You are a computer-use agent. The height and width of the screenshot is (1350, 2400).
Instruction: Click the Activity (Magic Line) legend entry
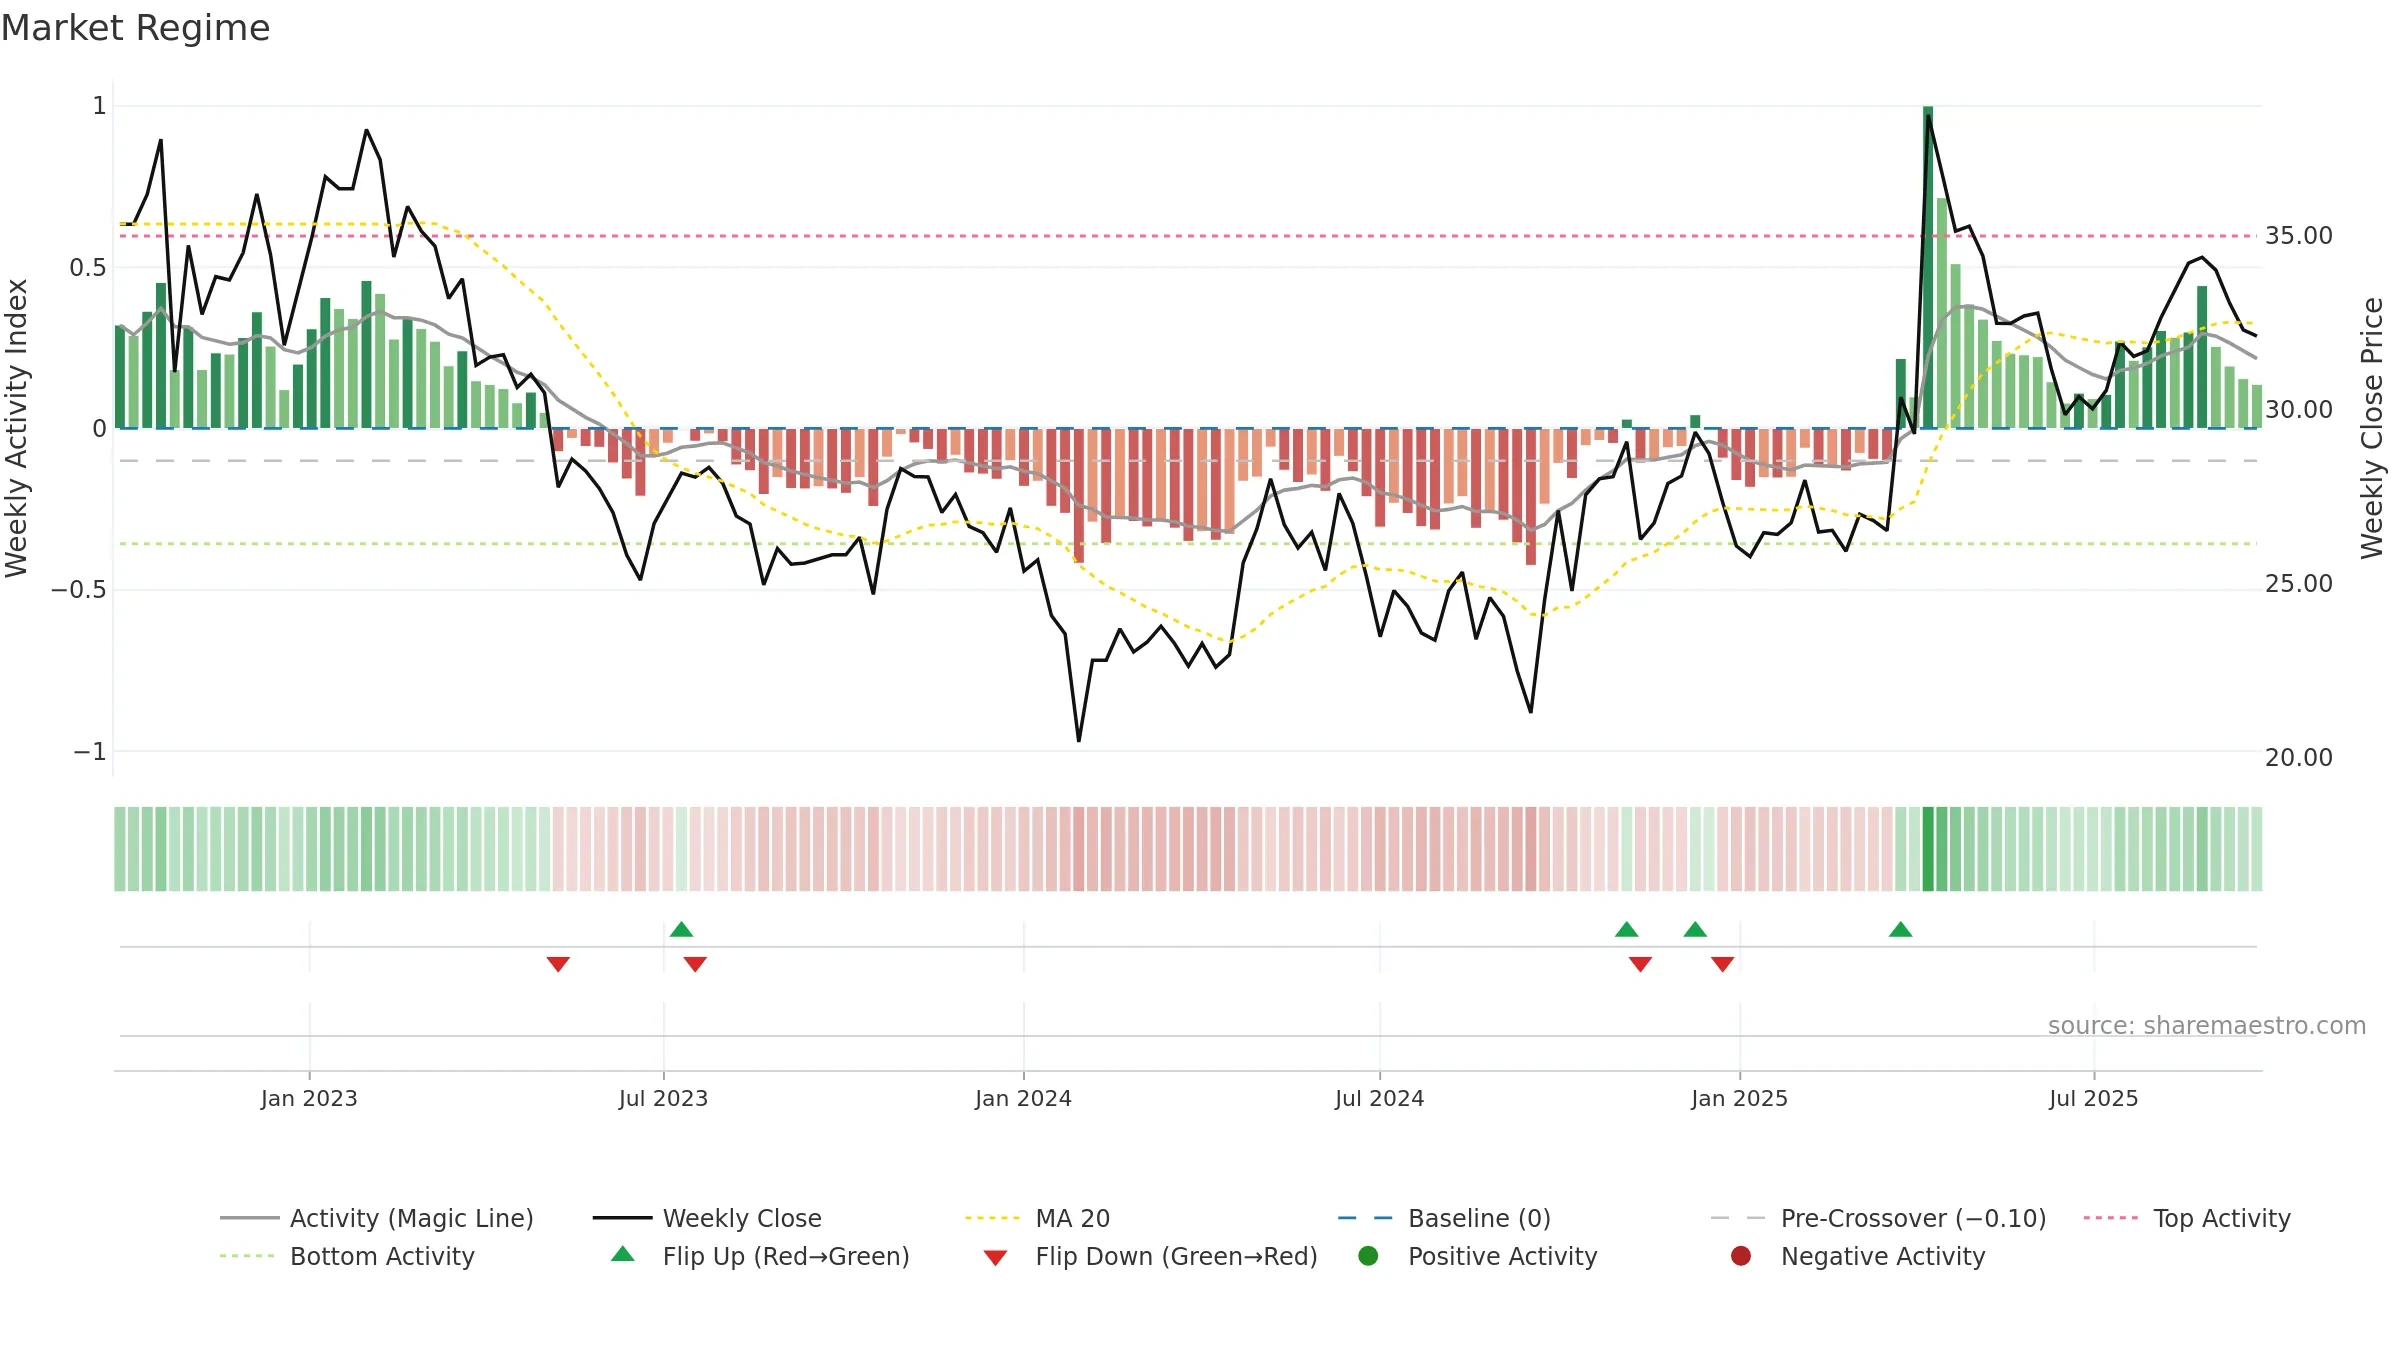tap(377, 1218)
